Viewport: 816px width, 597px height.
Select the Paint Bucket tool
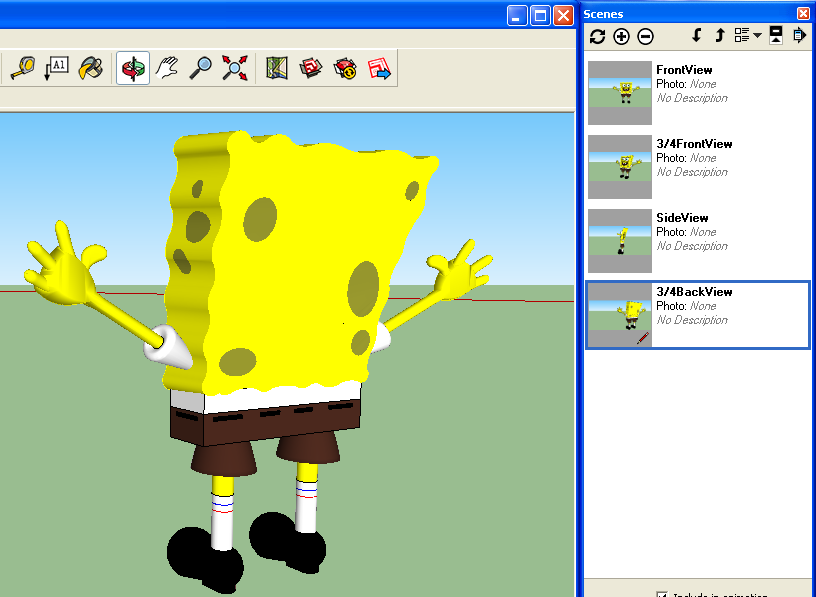coord(91,68)
